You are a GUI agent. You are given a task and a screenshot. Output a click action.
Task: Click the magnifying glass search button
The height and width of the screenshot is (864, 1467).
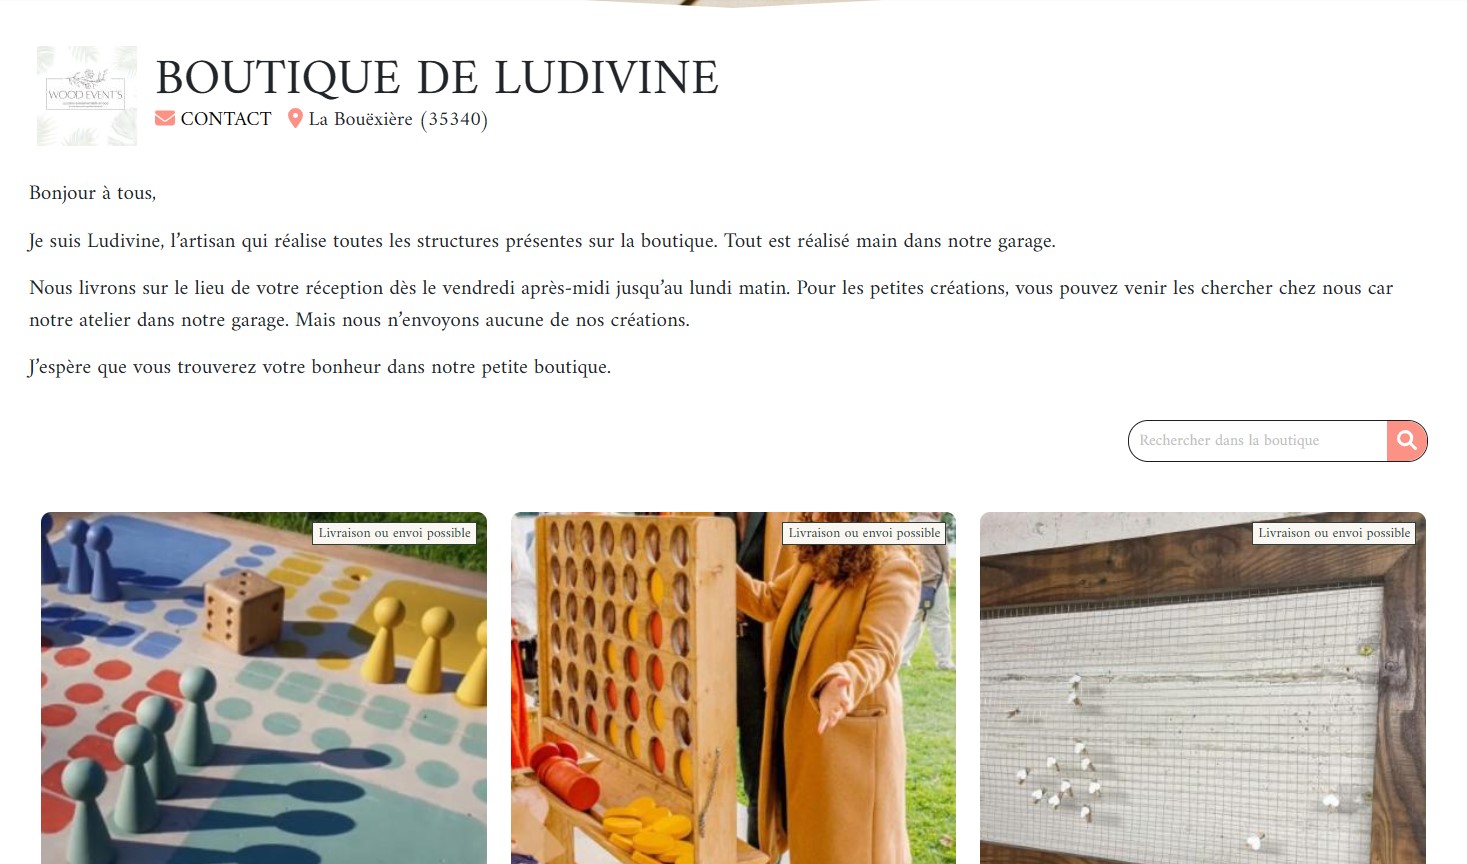click(1407, 441)
